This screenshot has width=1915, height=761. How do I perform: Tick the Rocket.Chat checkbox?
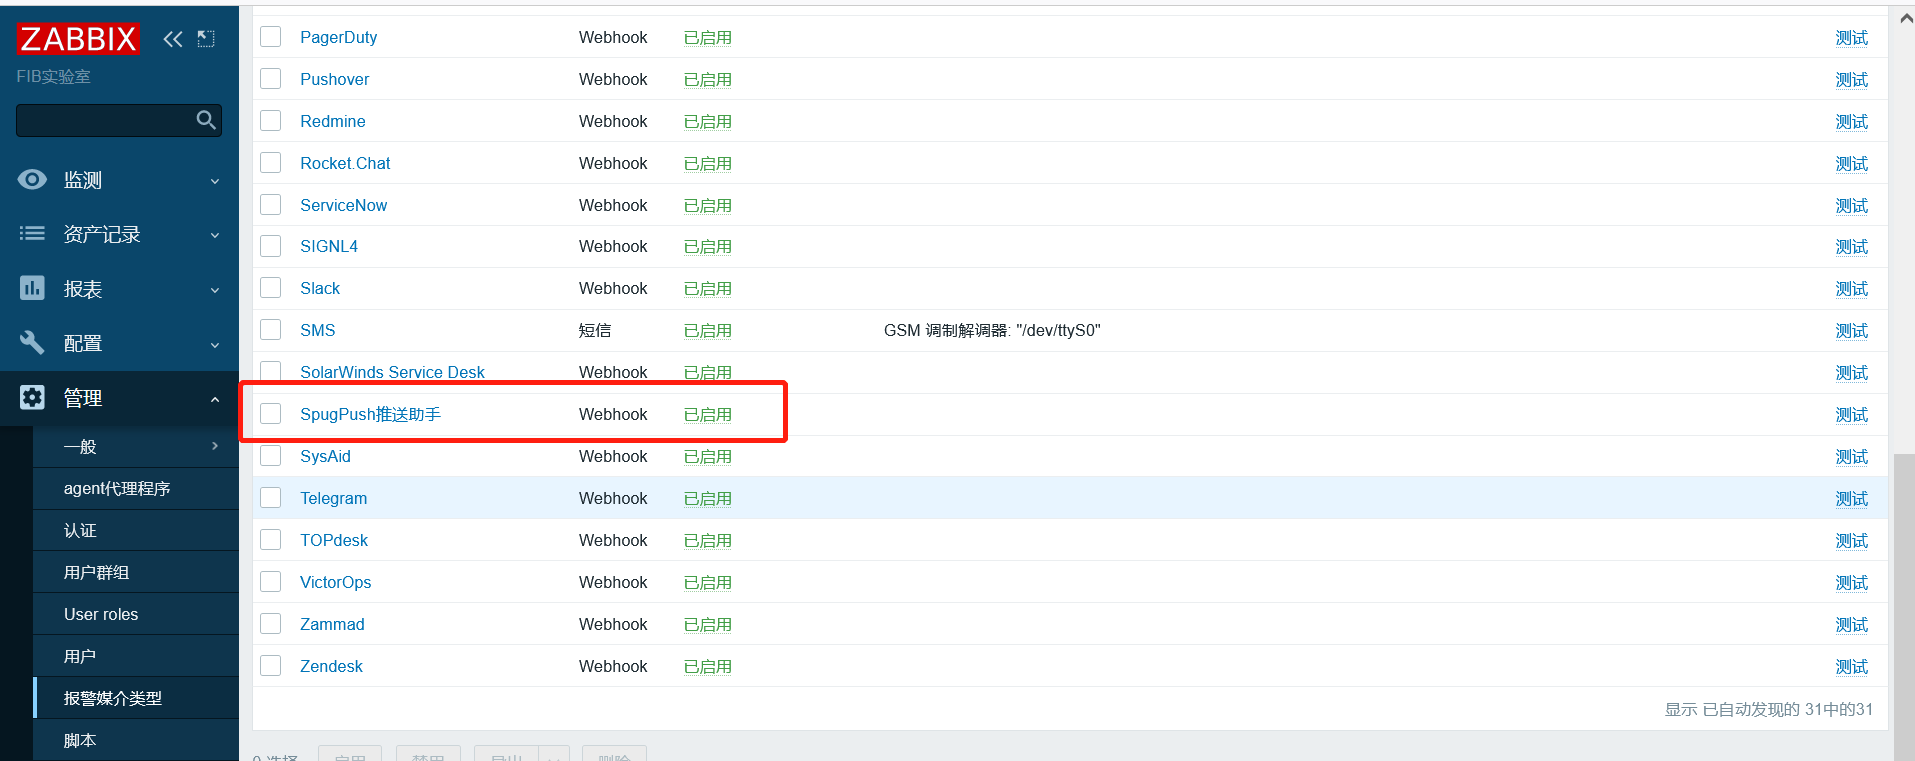271,163
